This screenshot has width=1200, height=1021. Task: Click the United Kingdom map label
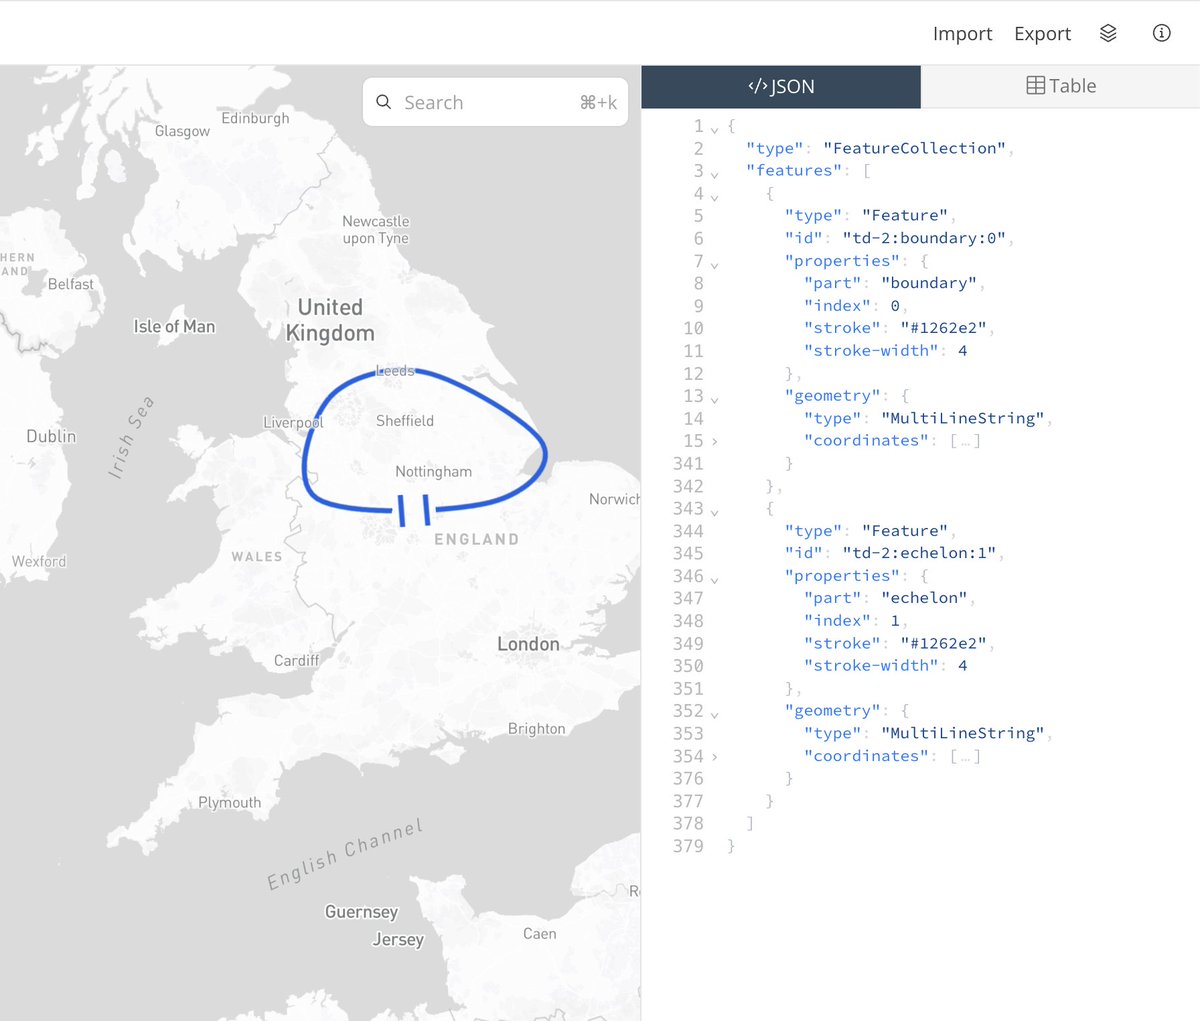(x=330, y=320)
